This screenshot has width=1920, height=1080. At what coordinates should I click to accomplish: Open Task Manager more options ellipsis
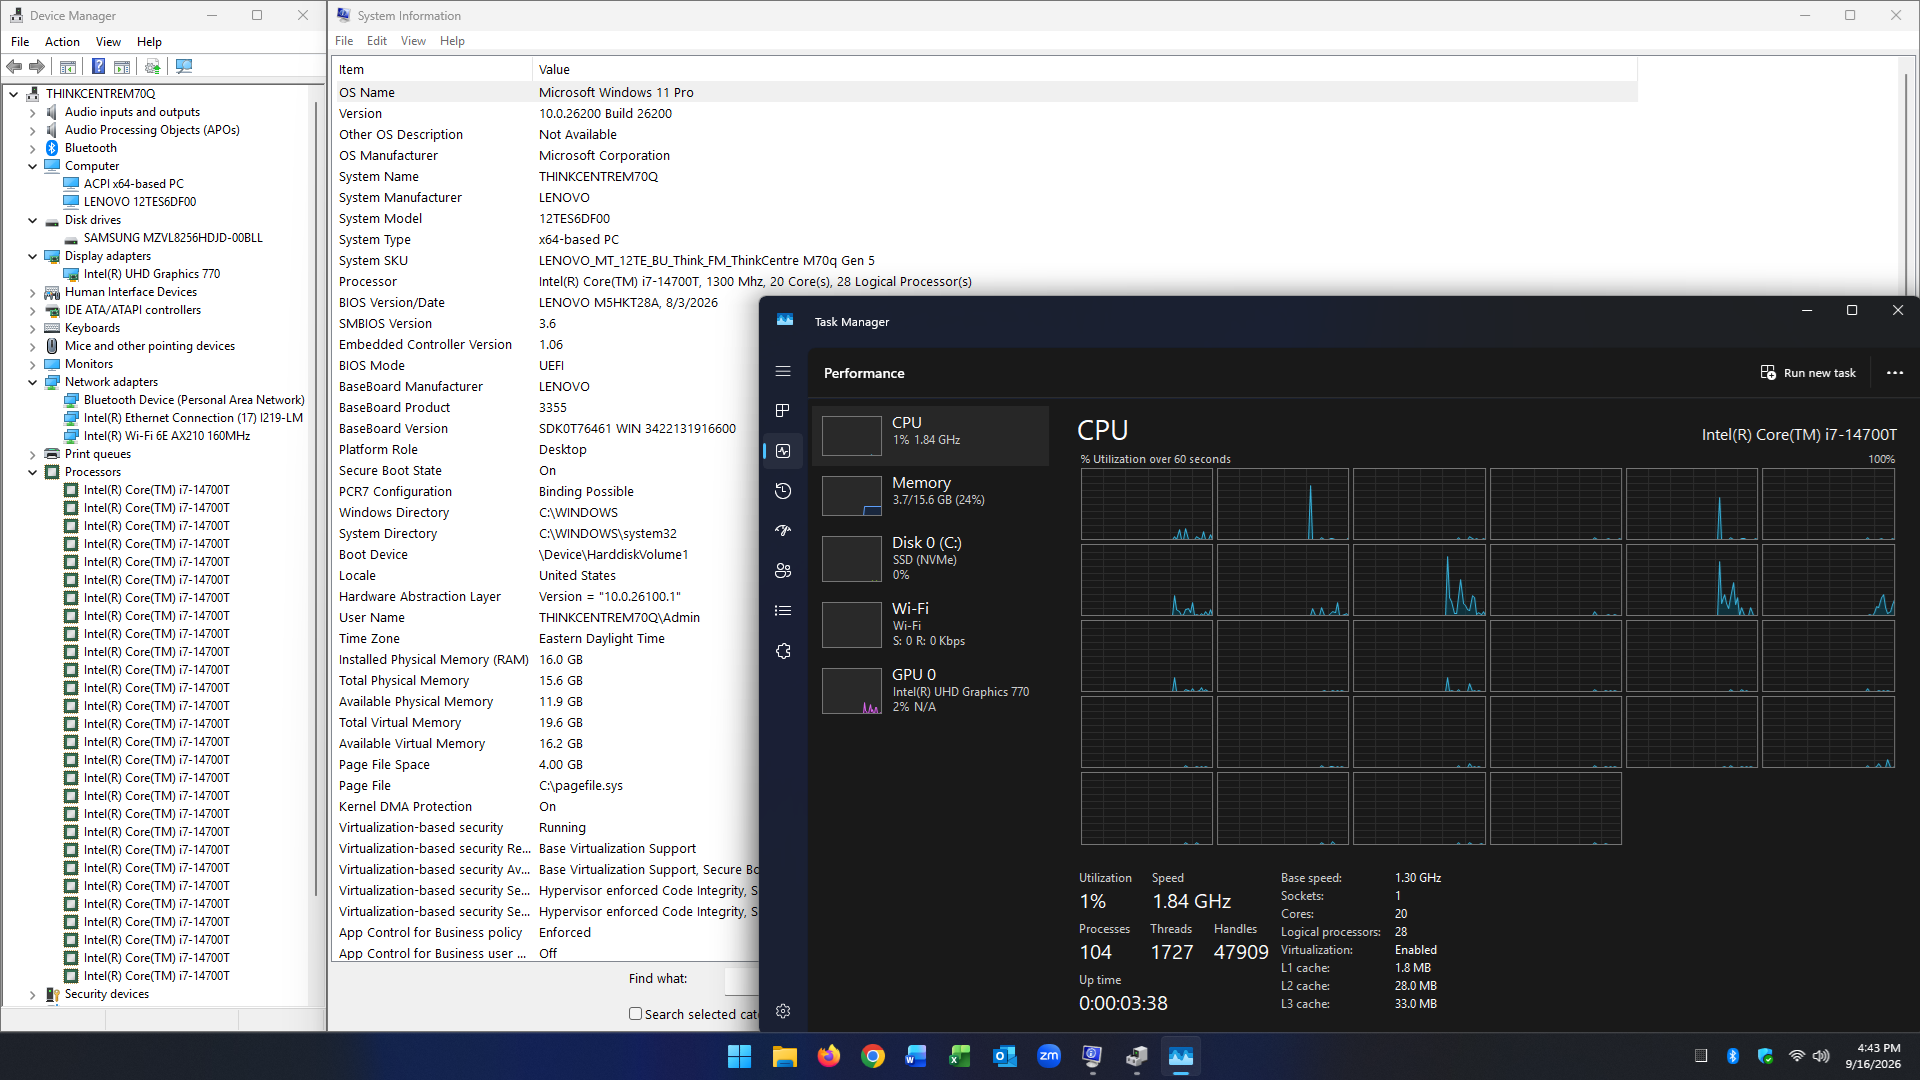tap(1895, 373)
